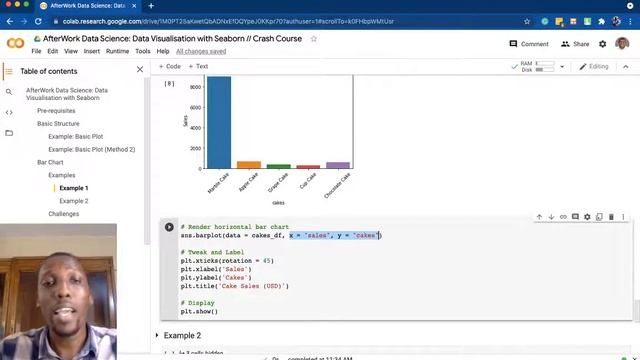
Task: Star the notebook title
Action: tap(313, 39)
